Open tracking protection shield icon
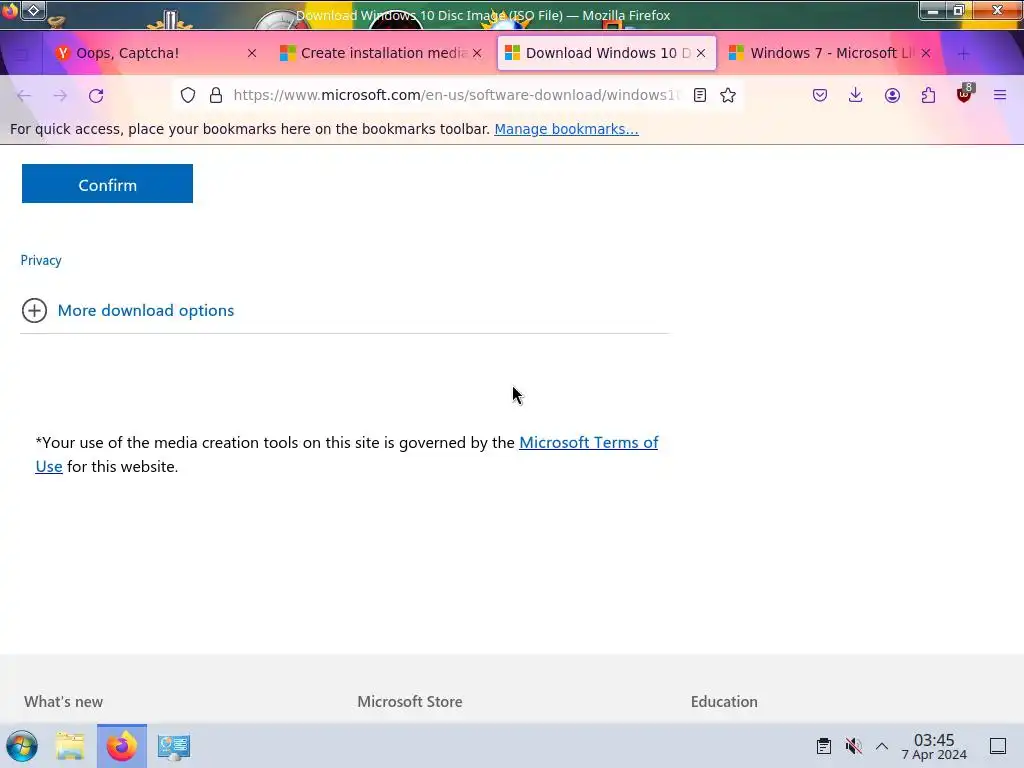1024x768 pixels. click(x=188, y=95)
